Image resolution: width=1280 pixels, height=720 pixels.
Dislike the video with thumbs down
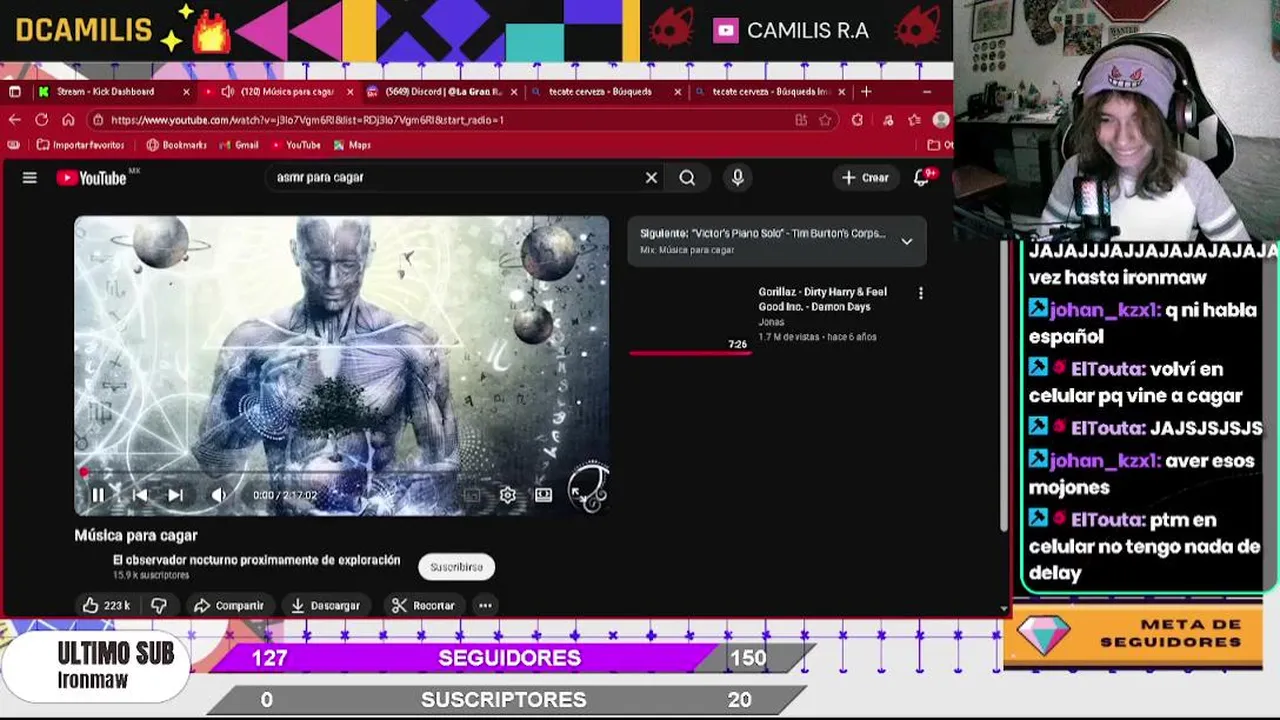pyautogui.click(x=158, y=605)
